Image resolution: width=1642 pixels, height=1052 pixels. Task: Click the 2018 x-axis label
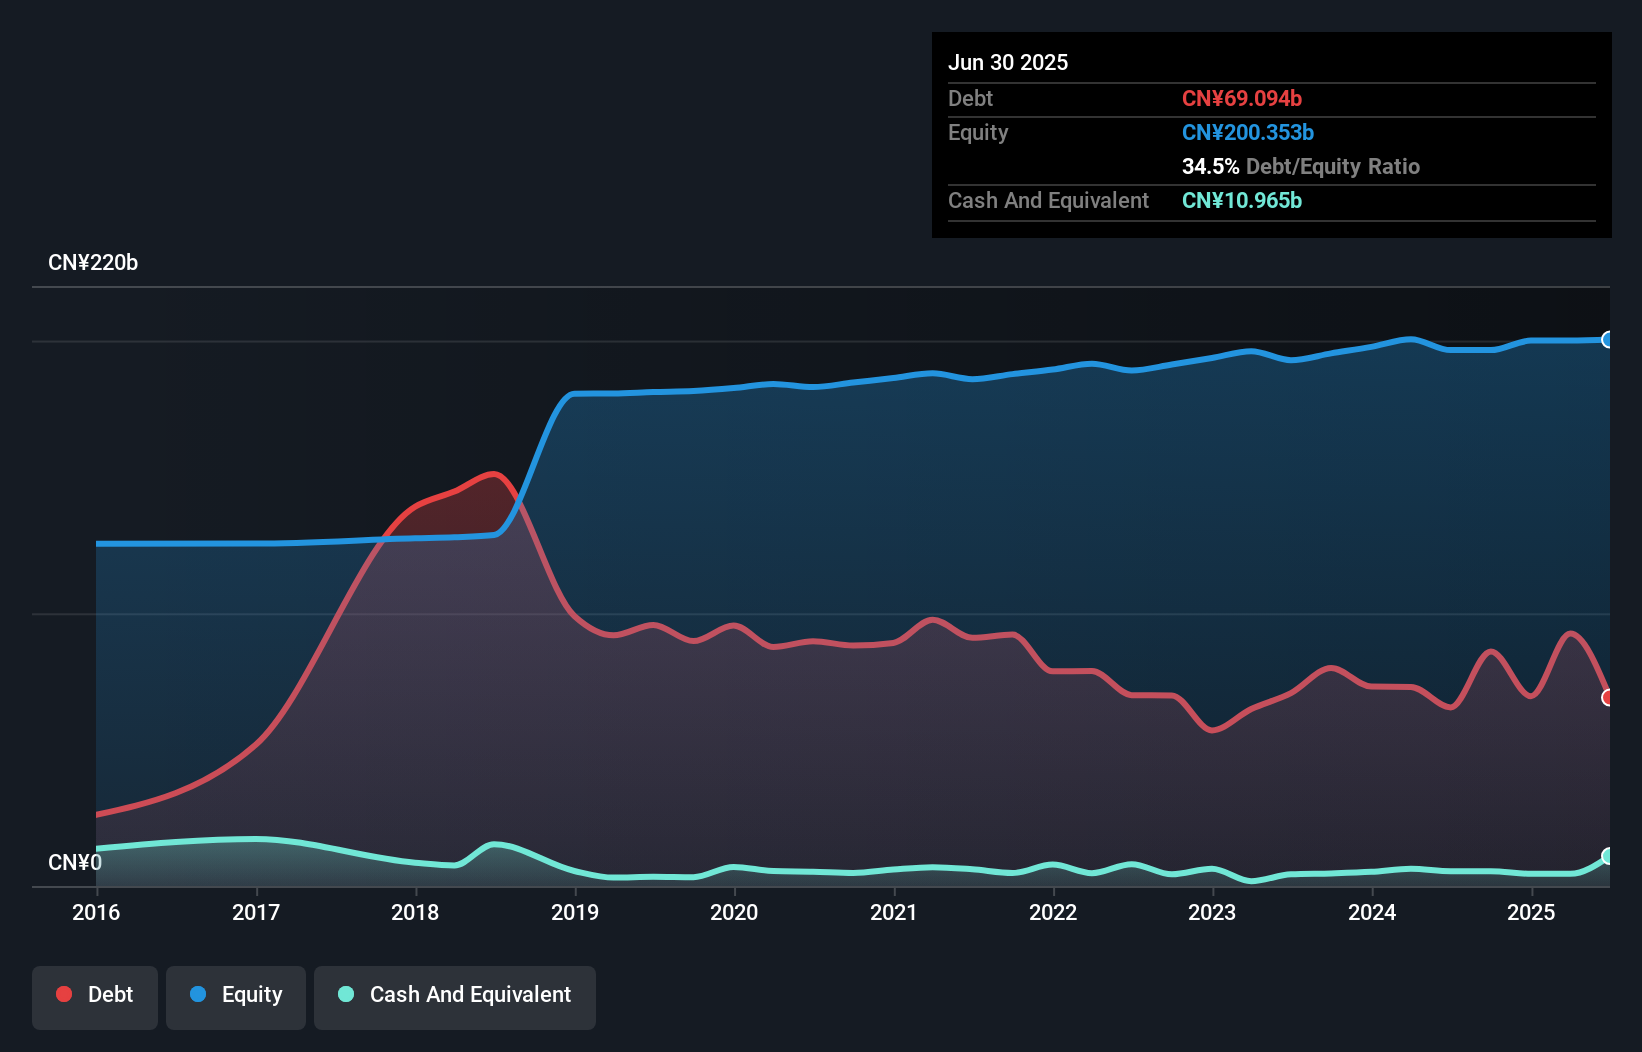[x=415, y=912]
